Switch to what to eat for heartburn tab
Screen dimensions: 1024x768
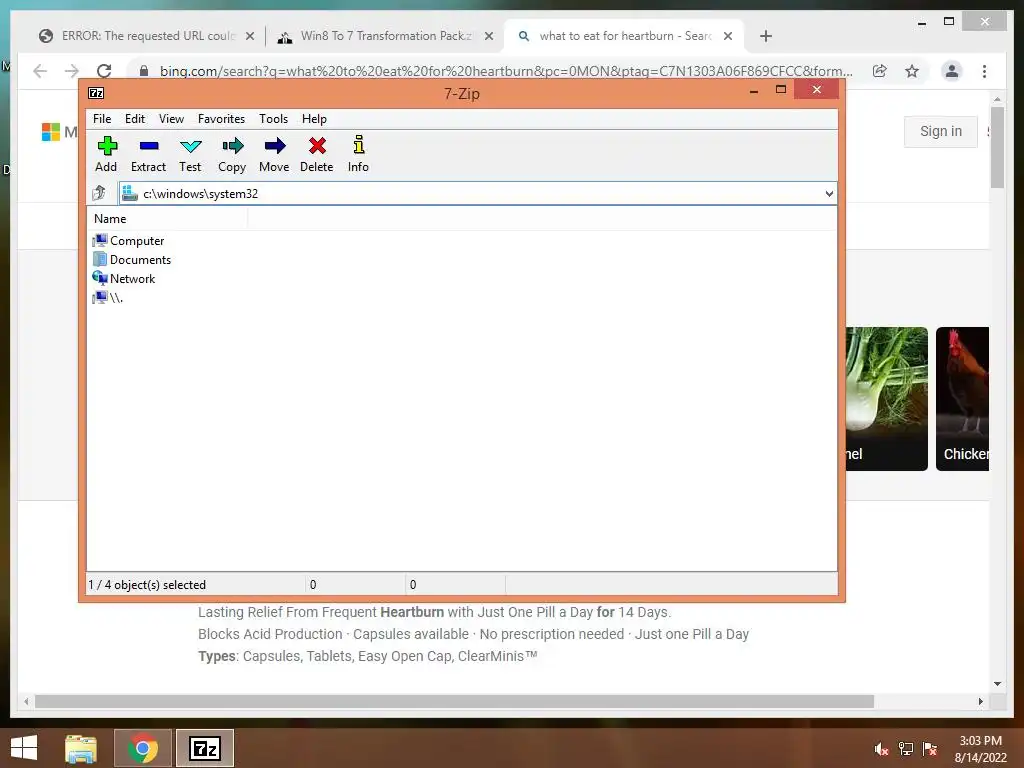pos(624,36)
